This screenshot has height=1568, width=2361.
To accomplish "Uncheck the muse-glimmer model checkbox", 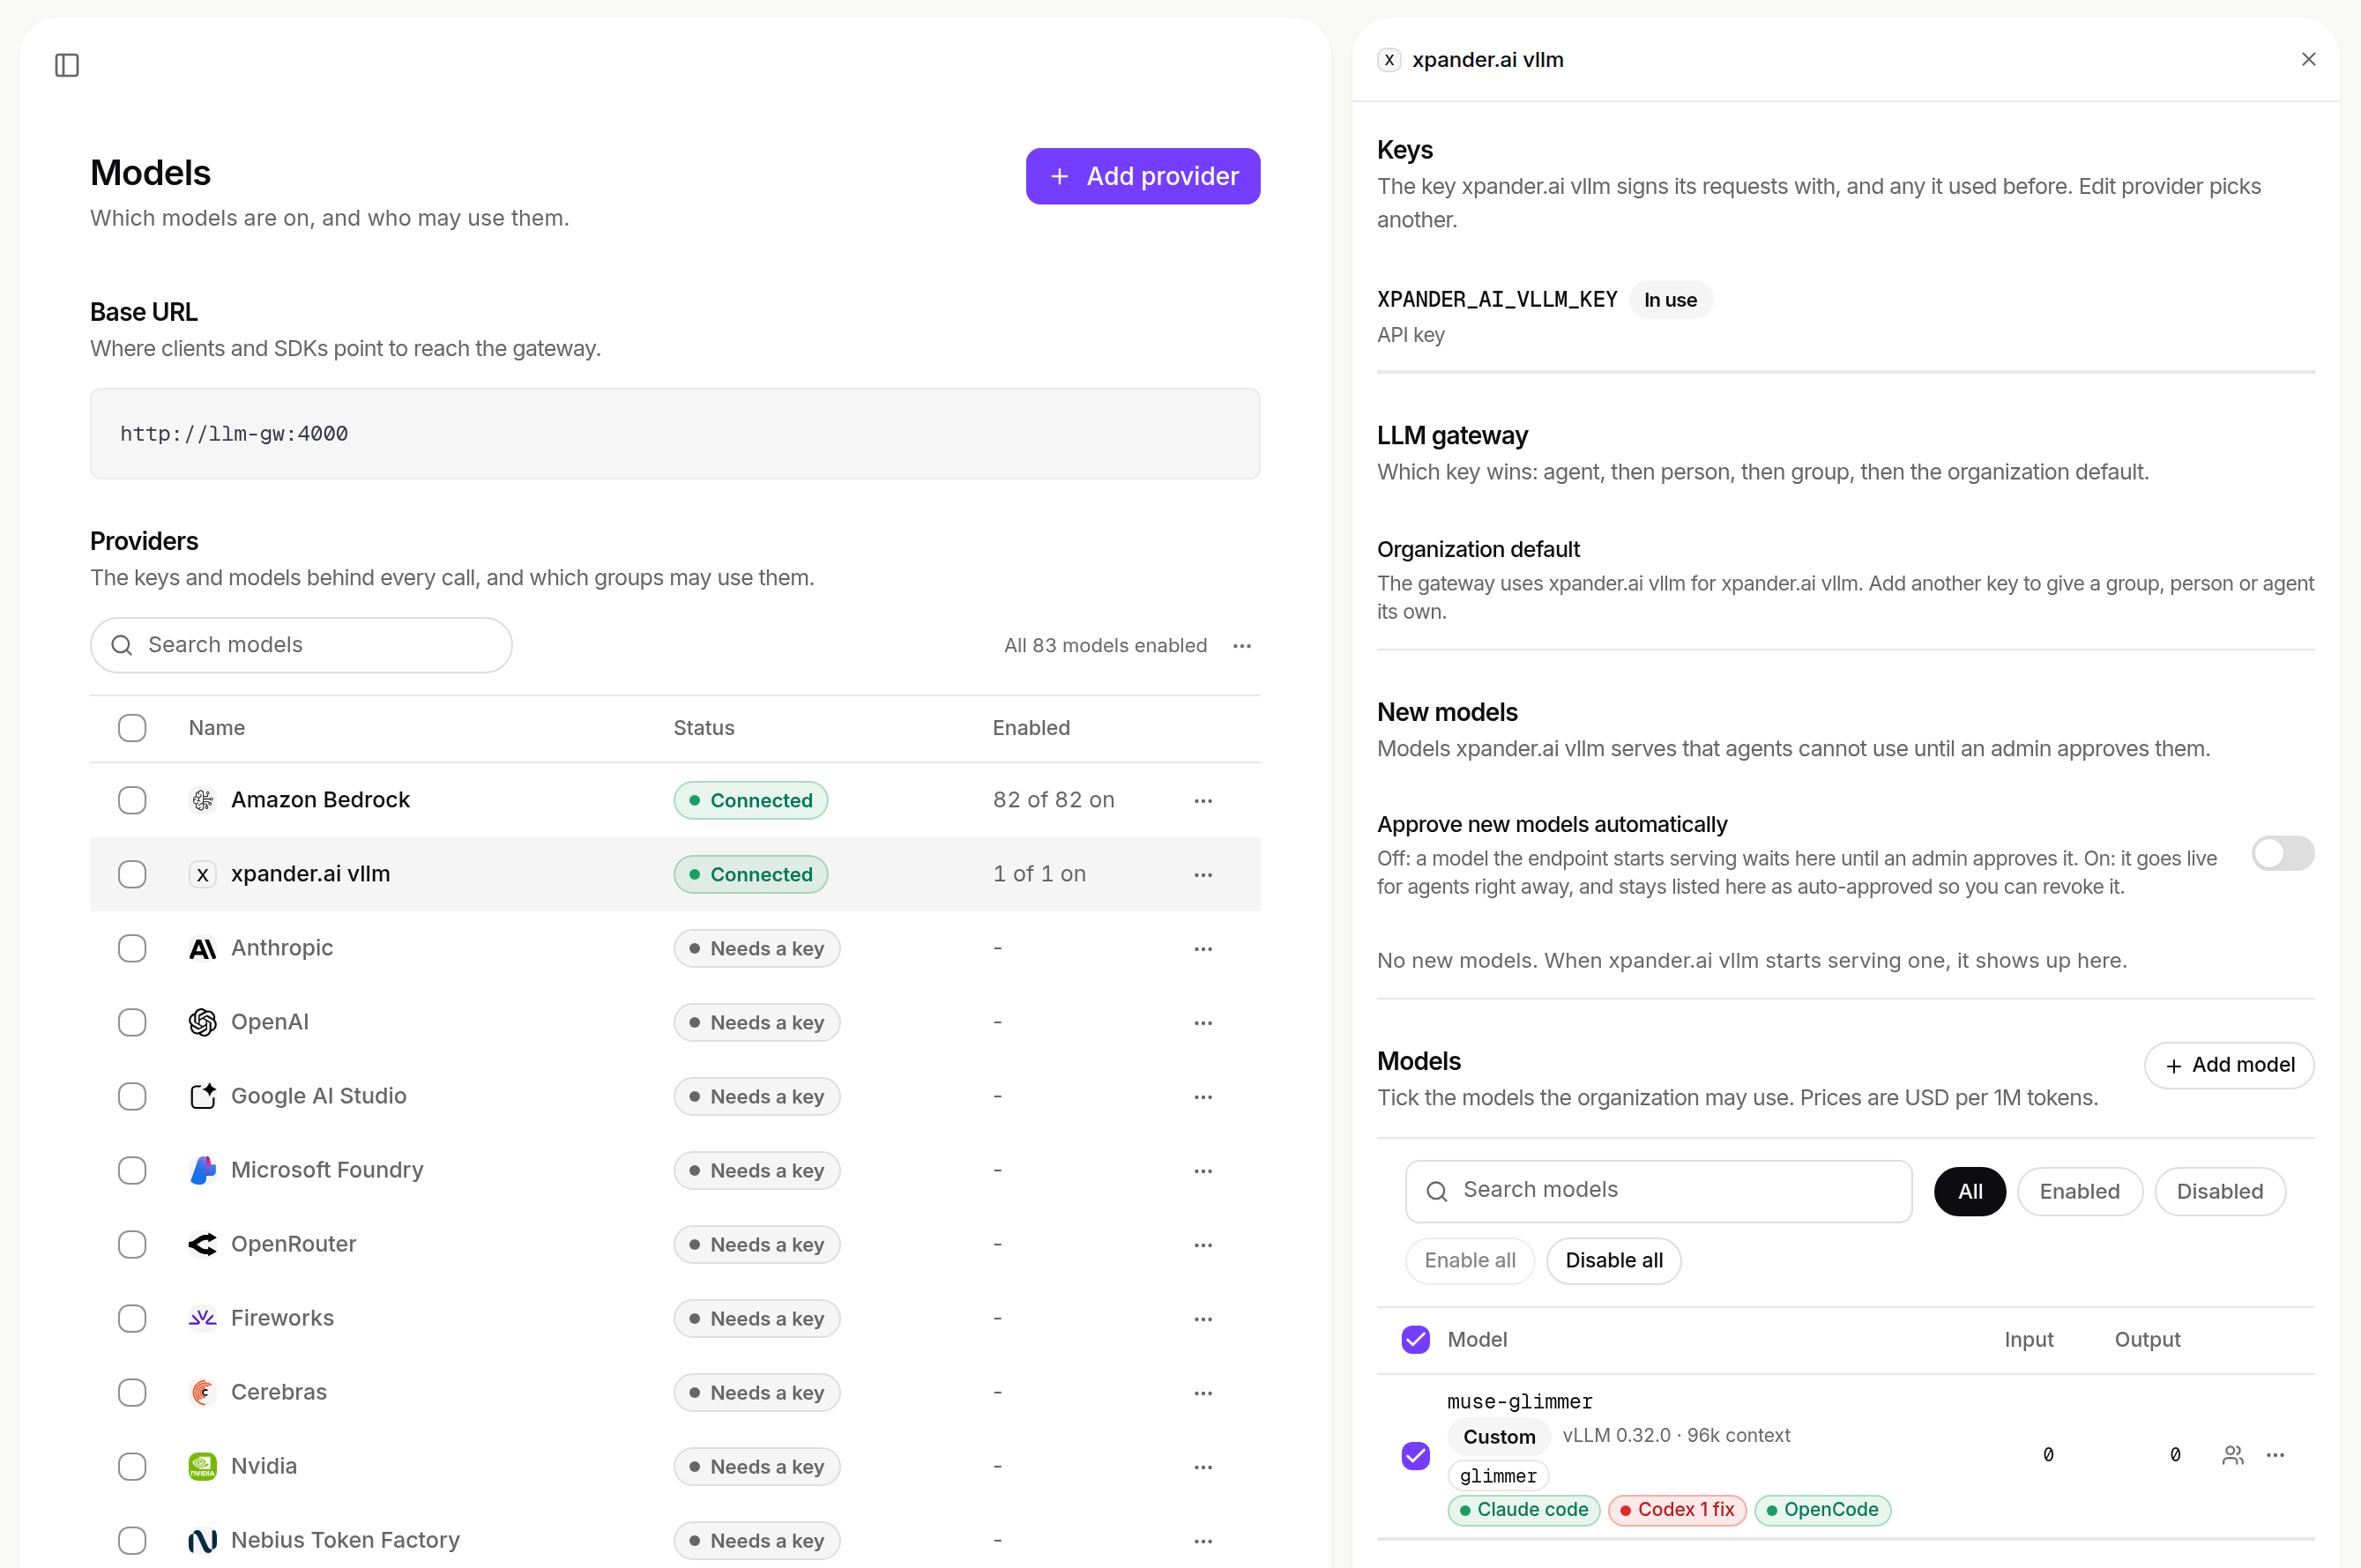I will [1415, 1455].
